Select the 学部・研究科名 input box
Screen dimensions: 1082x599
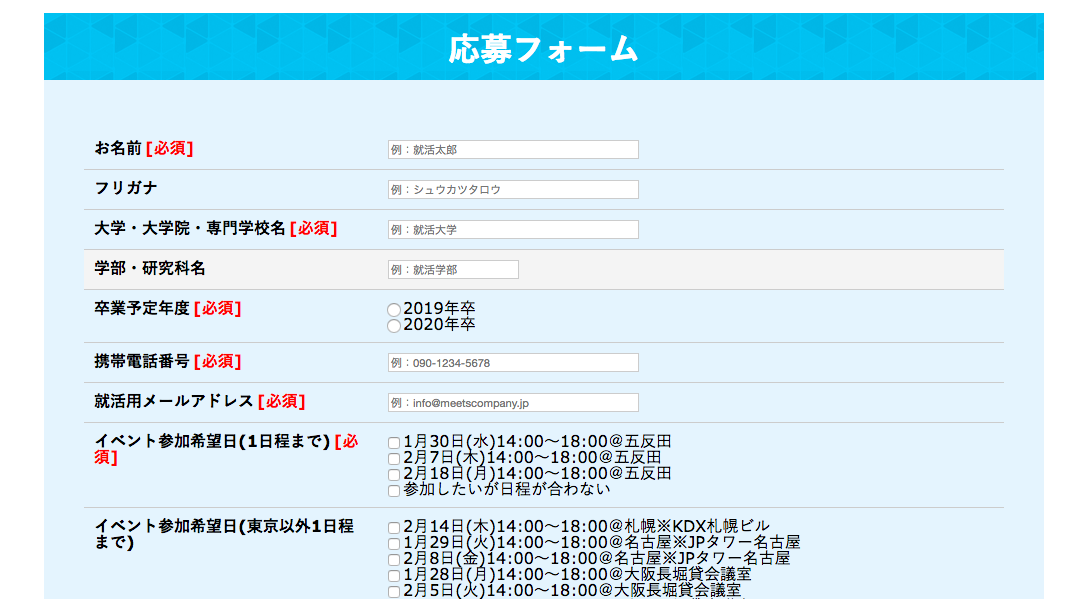click(453, 270)
